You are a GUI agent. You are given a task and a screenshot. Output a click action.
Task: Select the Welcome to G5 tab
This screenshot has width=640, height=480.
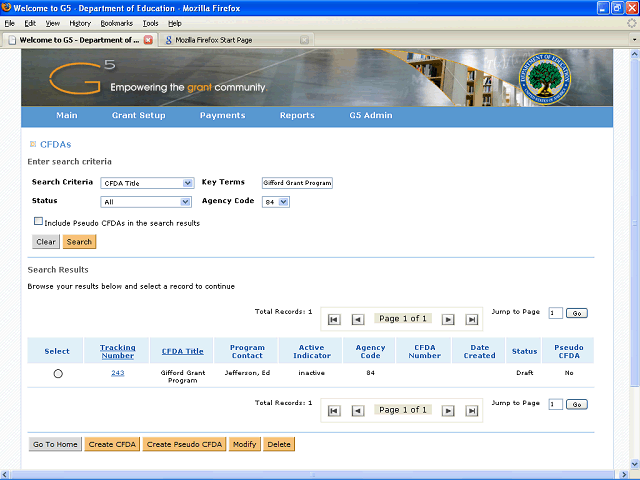[x=80, y=40]
